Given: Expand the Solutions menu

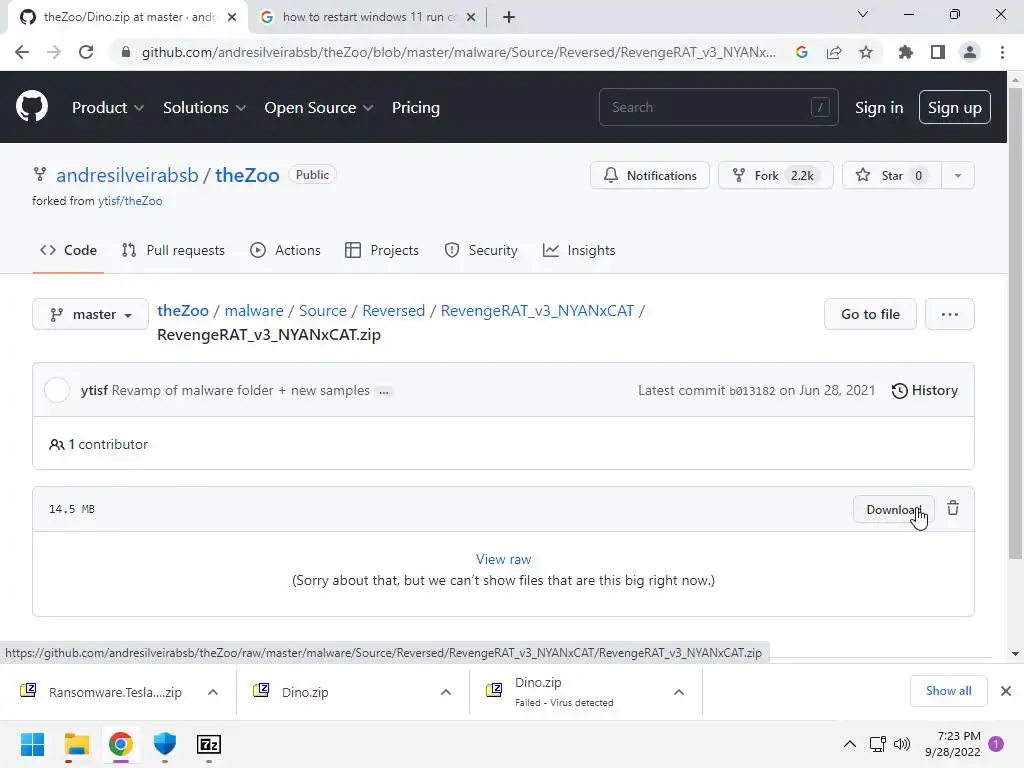Looking at the screenshot, I should tap(204, 108).
